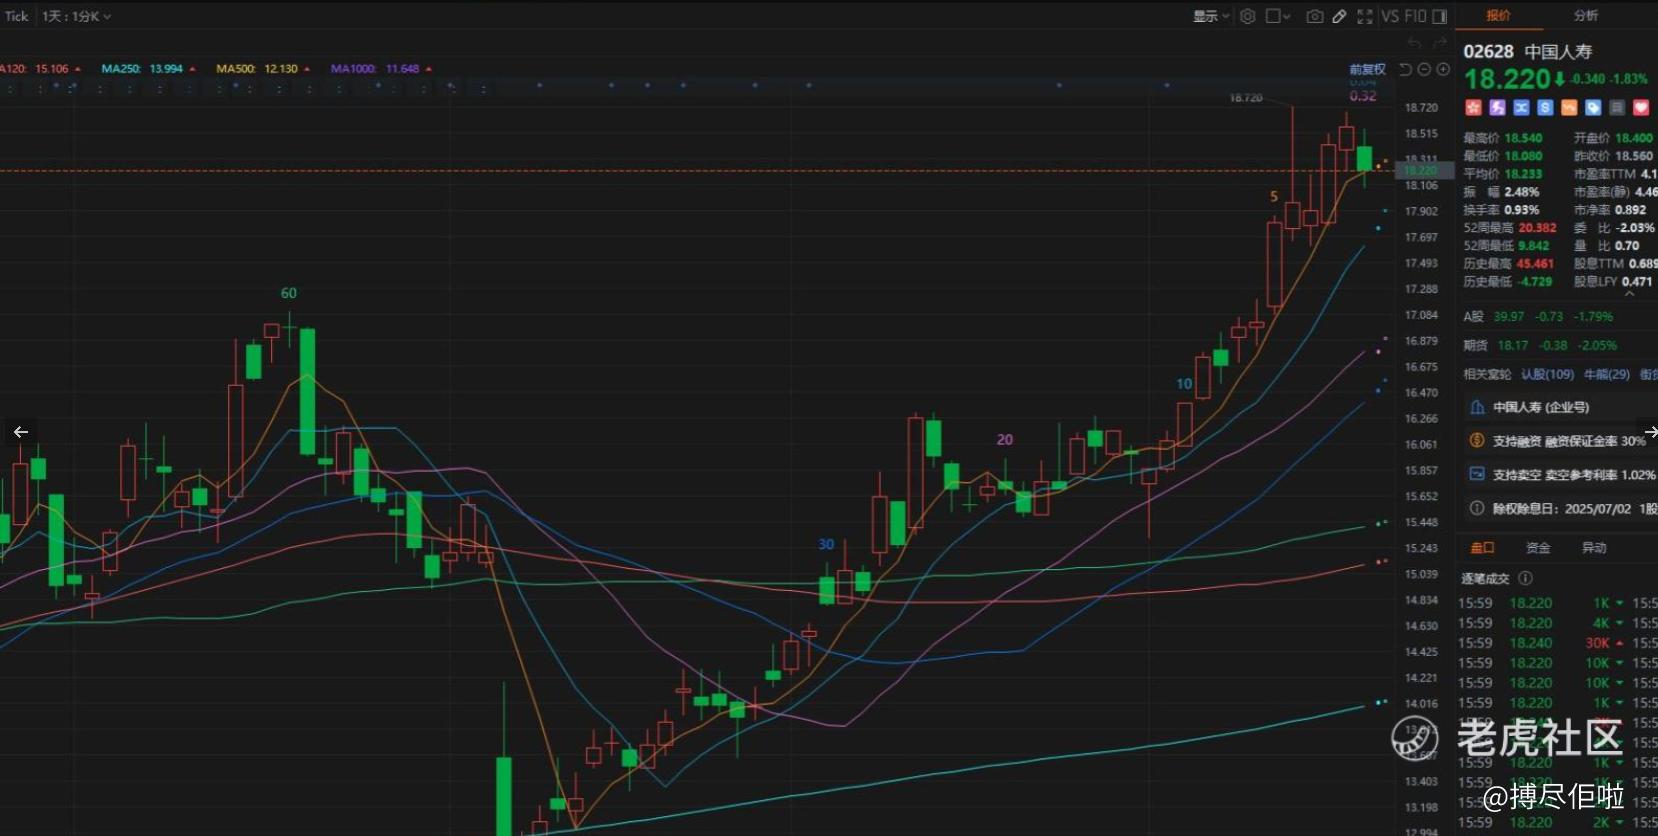Click the 18.720 high price label

tap(1246, 98)
